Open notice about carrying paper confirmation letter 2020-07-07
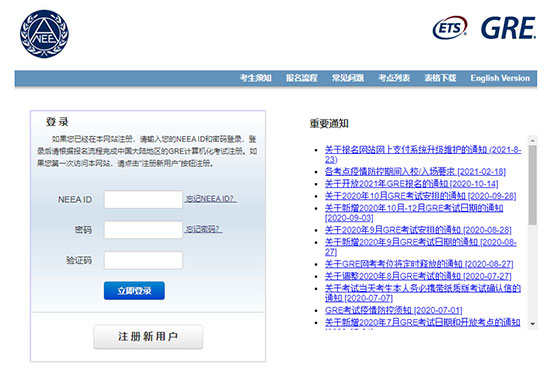This screenshot has width=550, height=377. pyautogui.click(x=423, y=293)
